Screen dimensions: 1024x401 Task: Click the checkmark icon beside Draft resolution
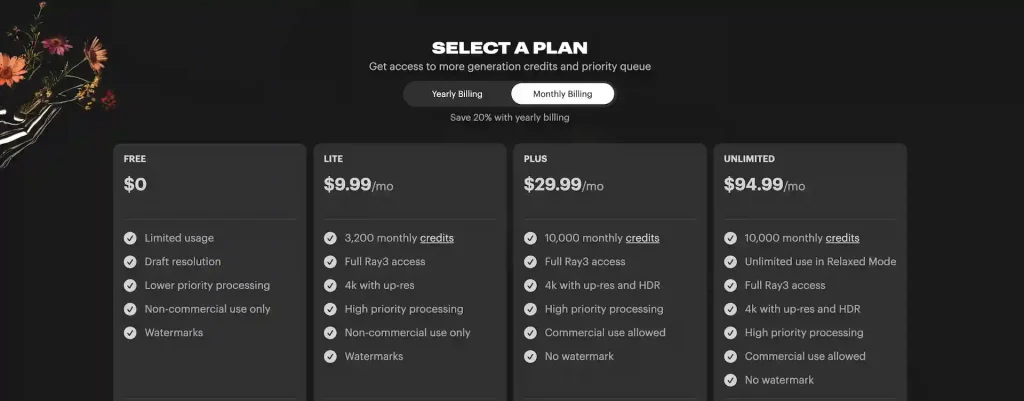130,261
